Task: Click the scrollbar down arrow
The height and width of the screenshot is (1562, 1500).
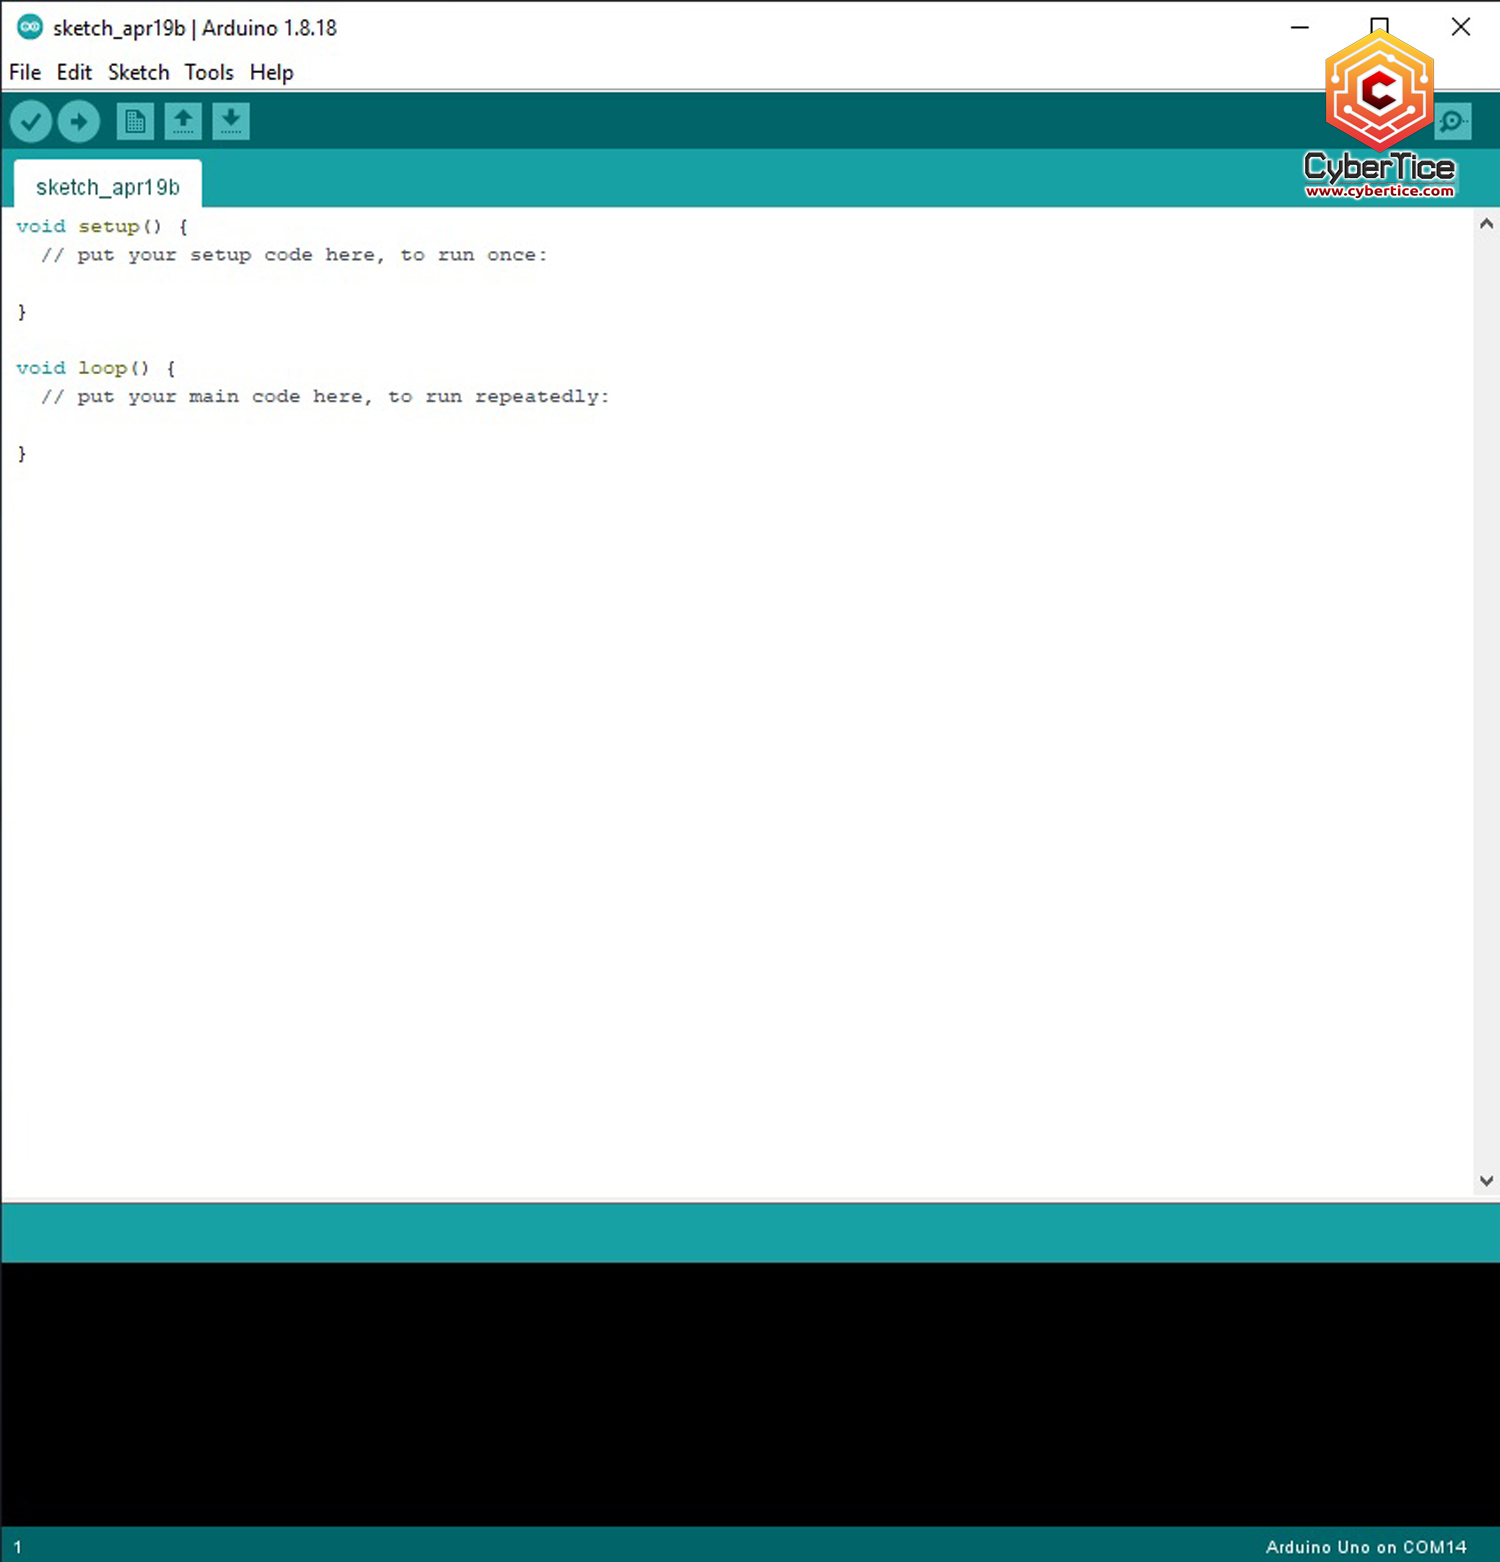Action: pyautogui.click(x=1486, y=1180)
